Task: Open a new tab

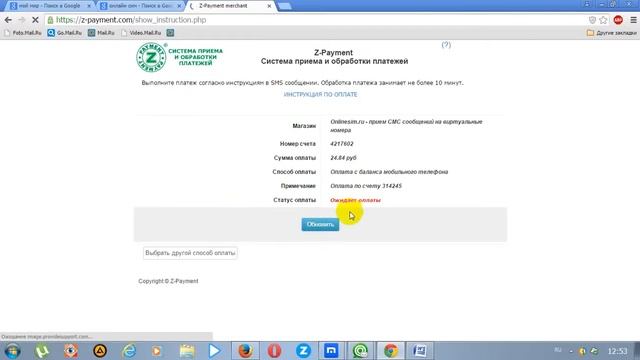Action: [x=284, y=6]
